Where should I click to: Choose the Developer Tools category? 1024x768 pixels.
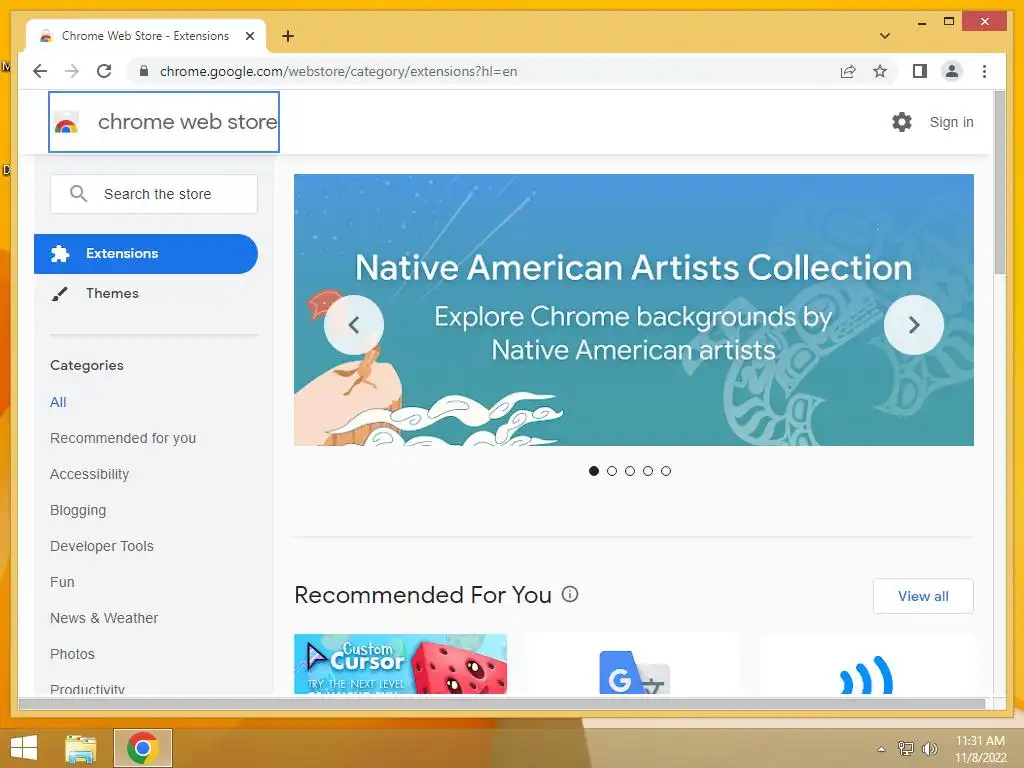pyautogui.click(x=102, y=546)
